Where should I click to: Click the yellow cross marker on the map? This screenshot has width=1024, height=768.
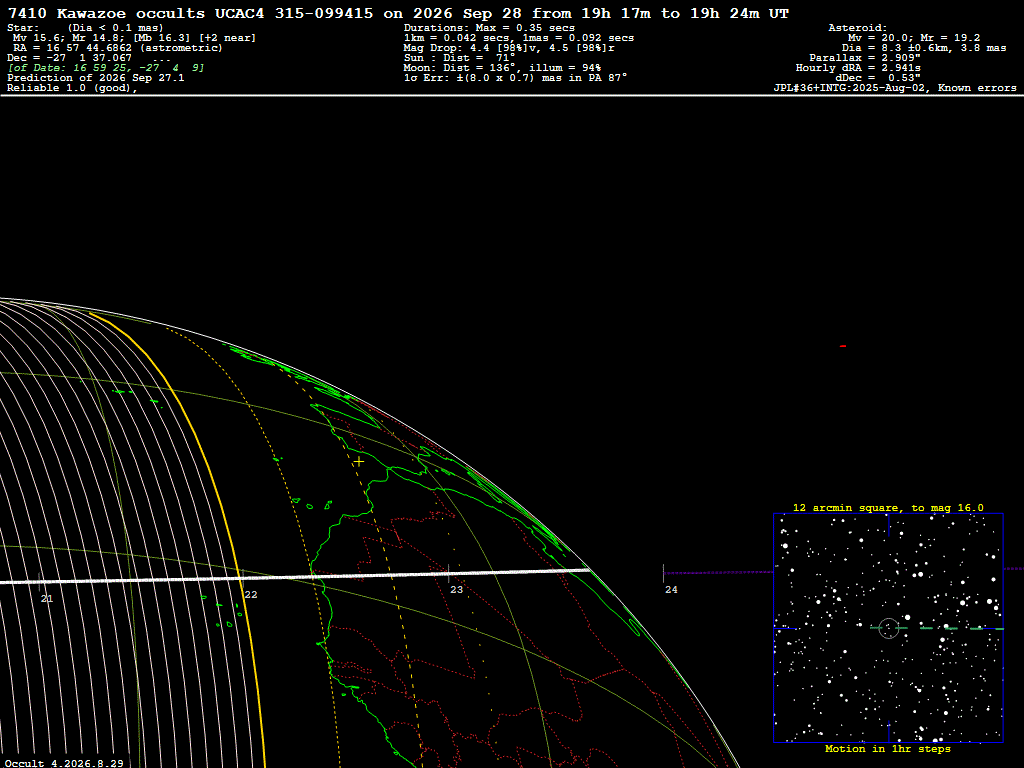(x=359, y=462)
